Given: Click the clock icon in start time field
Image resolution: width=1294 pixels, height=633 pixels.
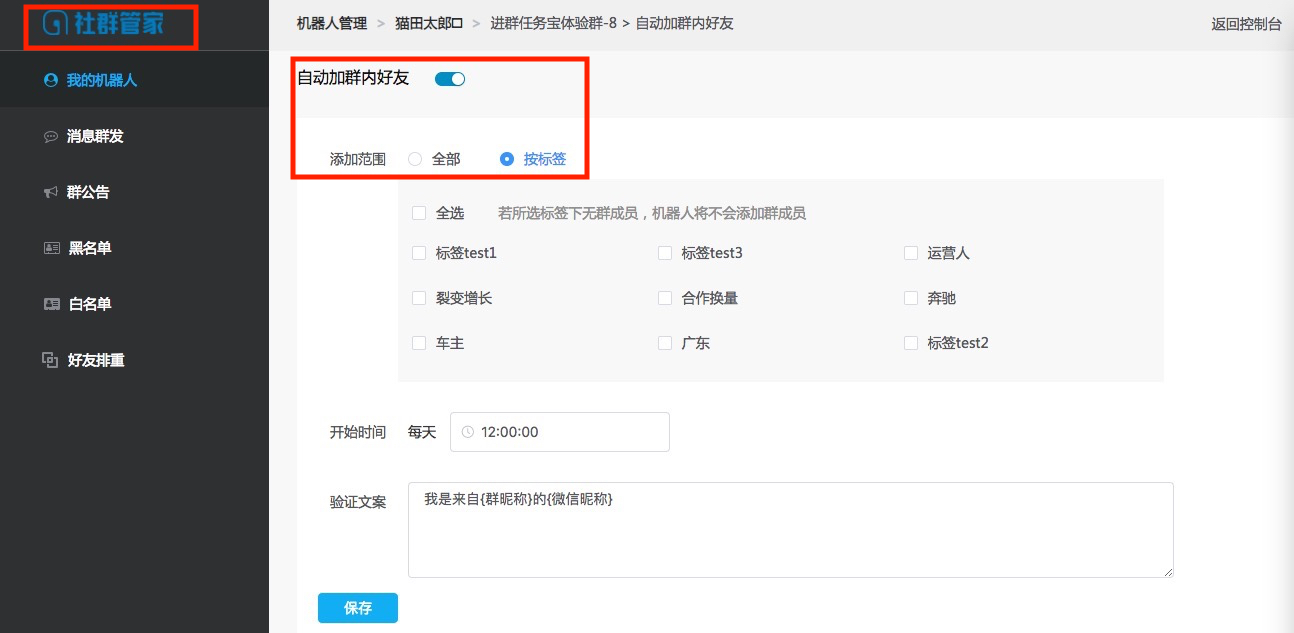Looking at the screenshot, I should coord(468,432).
